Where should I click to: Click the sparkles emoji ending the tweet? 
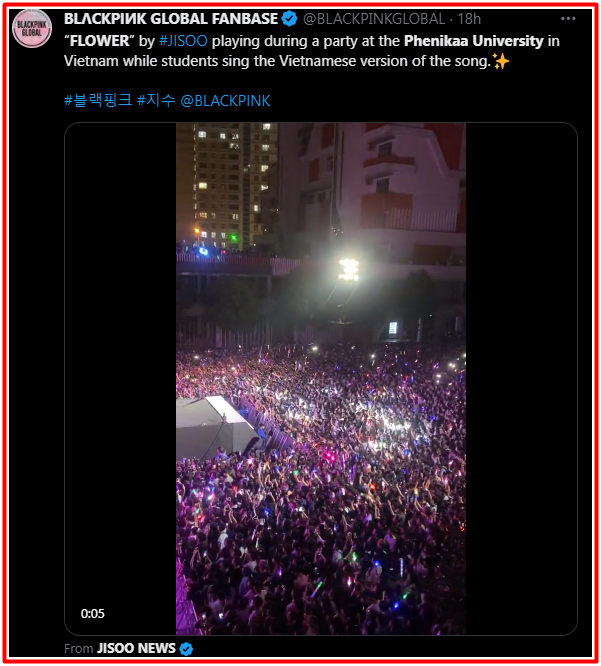501,61
